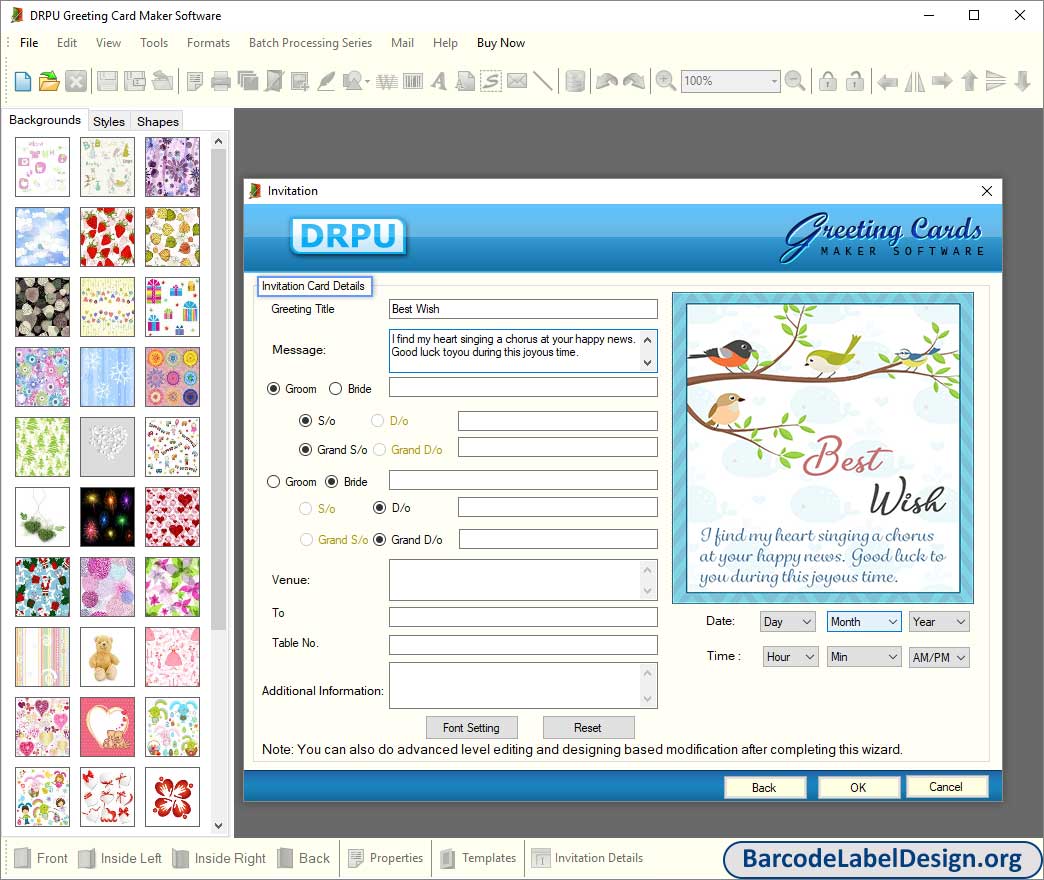Click the Font Setting button
This screenshot has width=1044, height=880.
(x=471, y=728)
